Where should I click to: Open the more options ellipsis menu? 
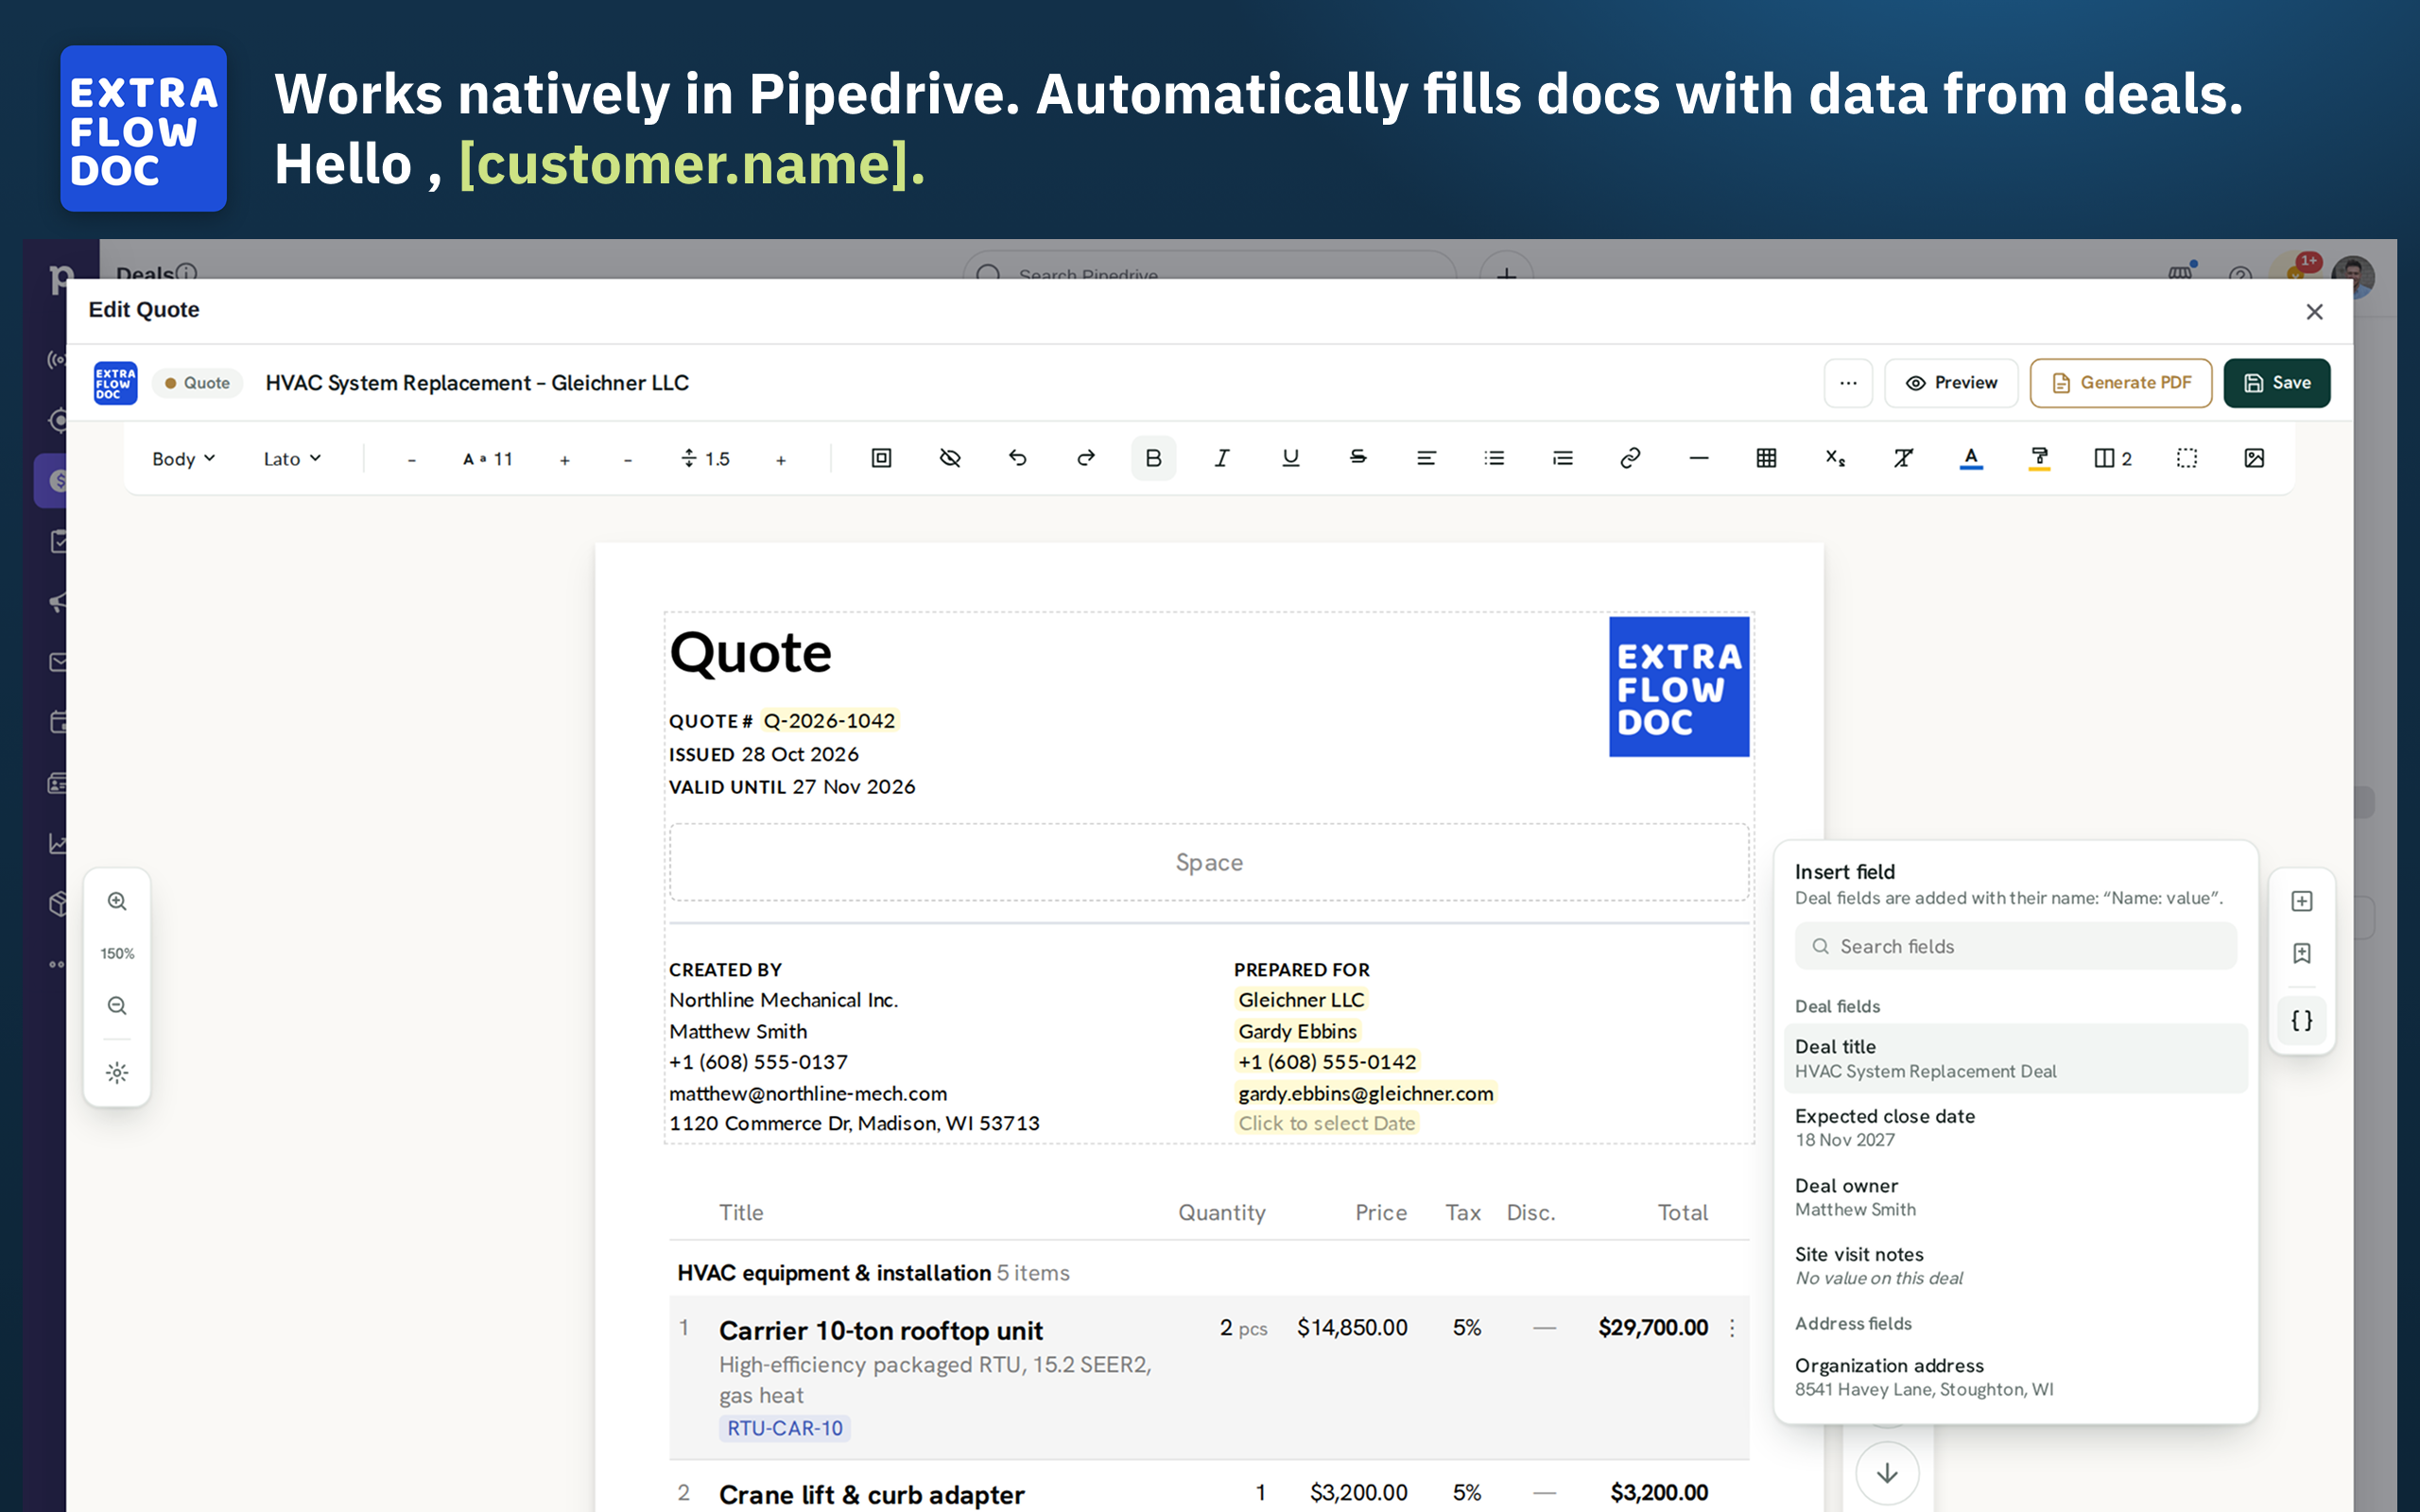click(x=1848, y=383)
